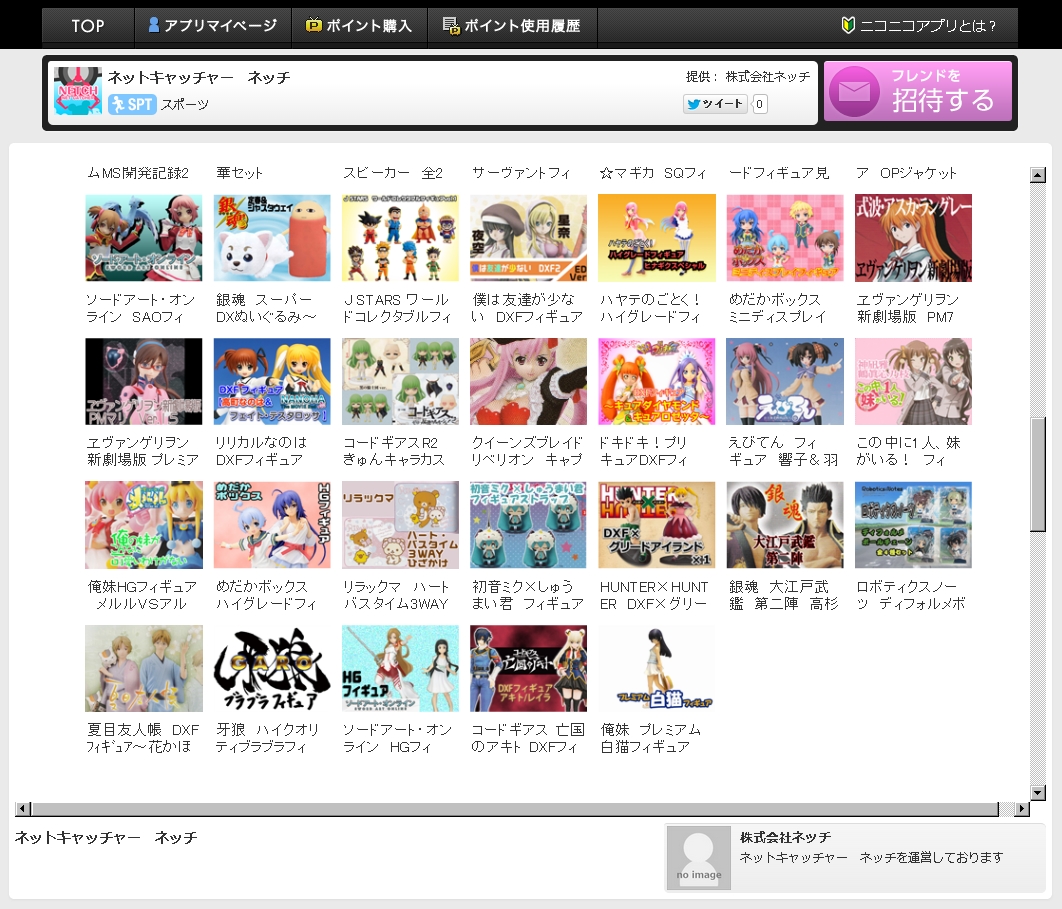This screenshot has width=1062, height=909.
Task: Click the Twitter bird icon
Action: (693, 104)
